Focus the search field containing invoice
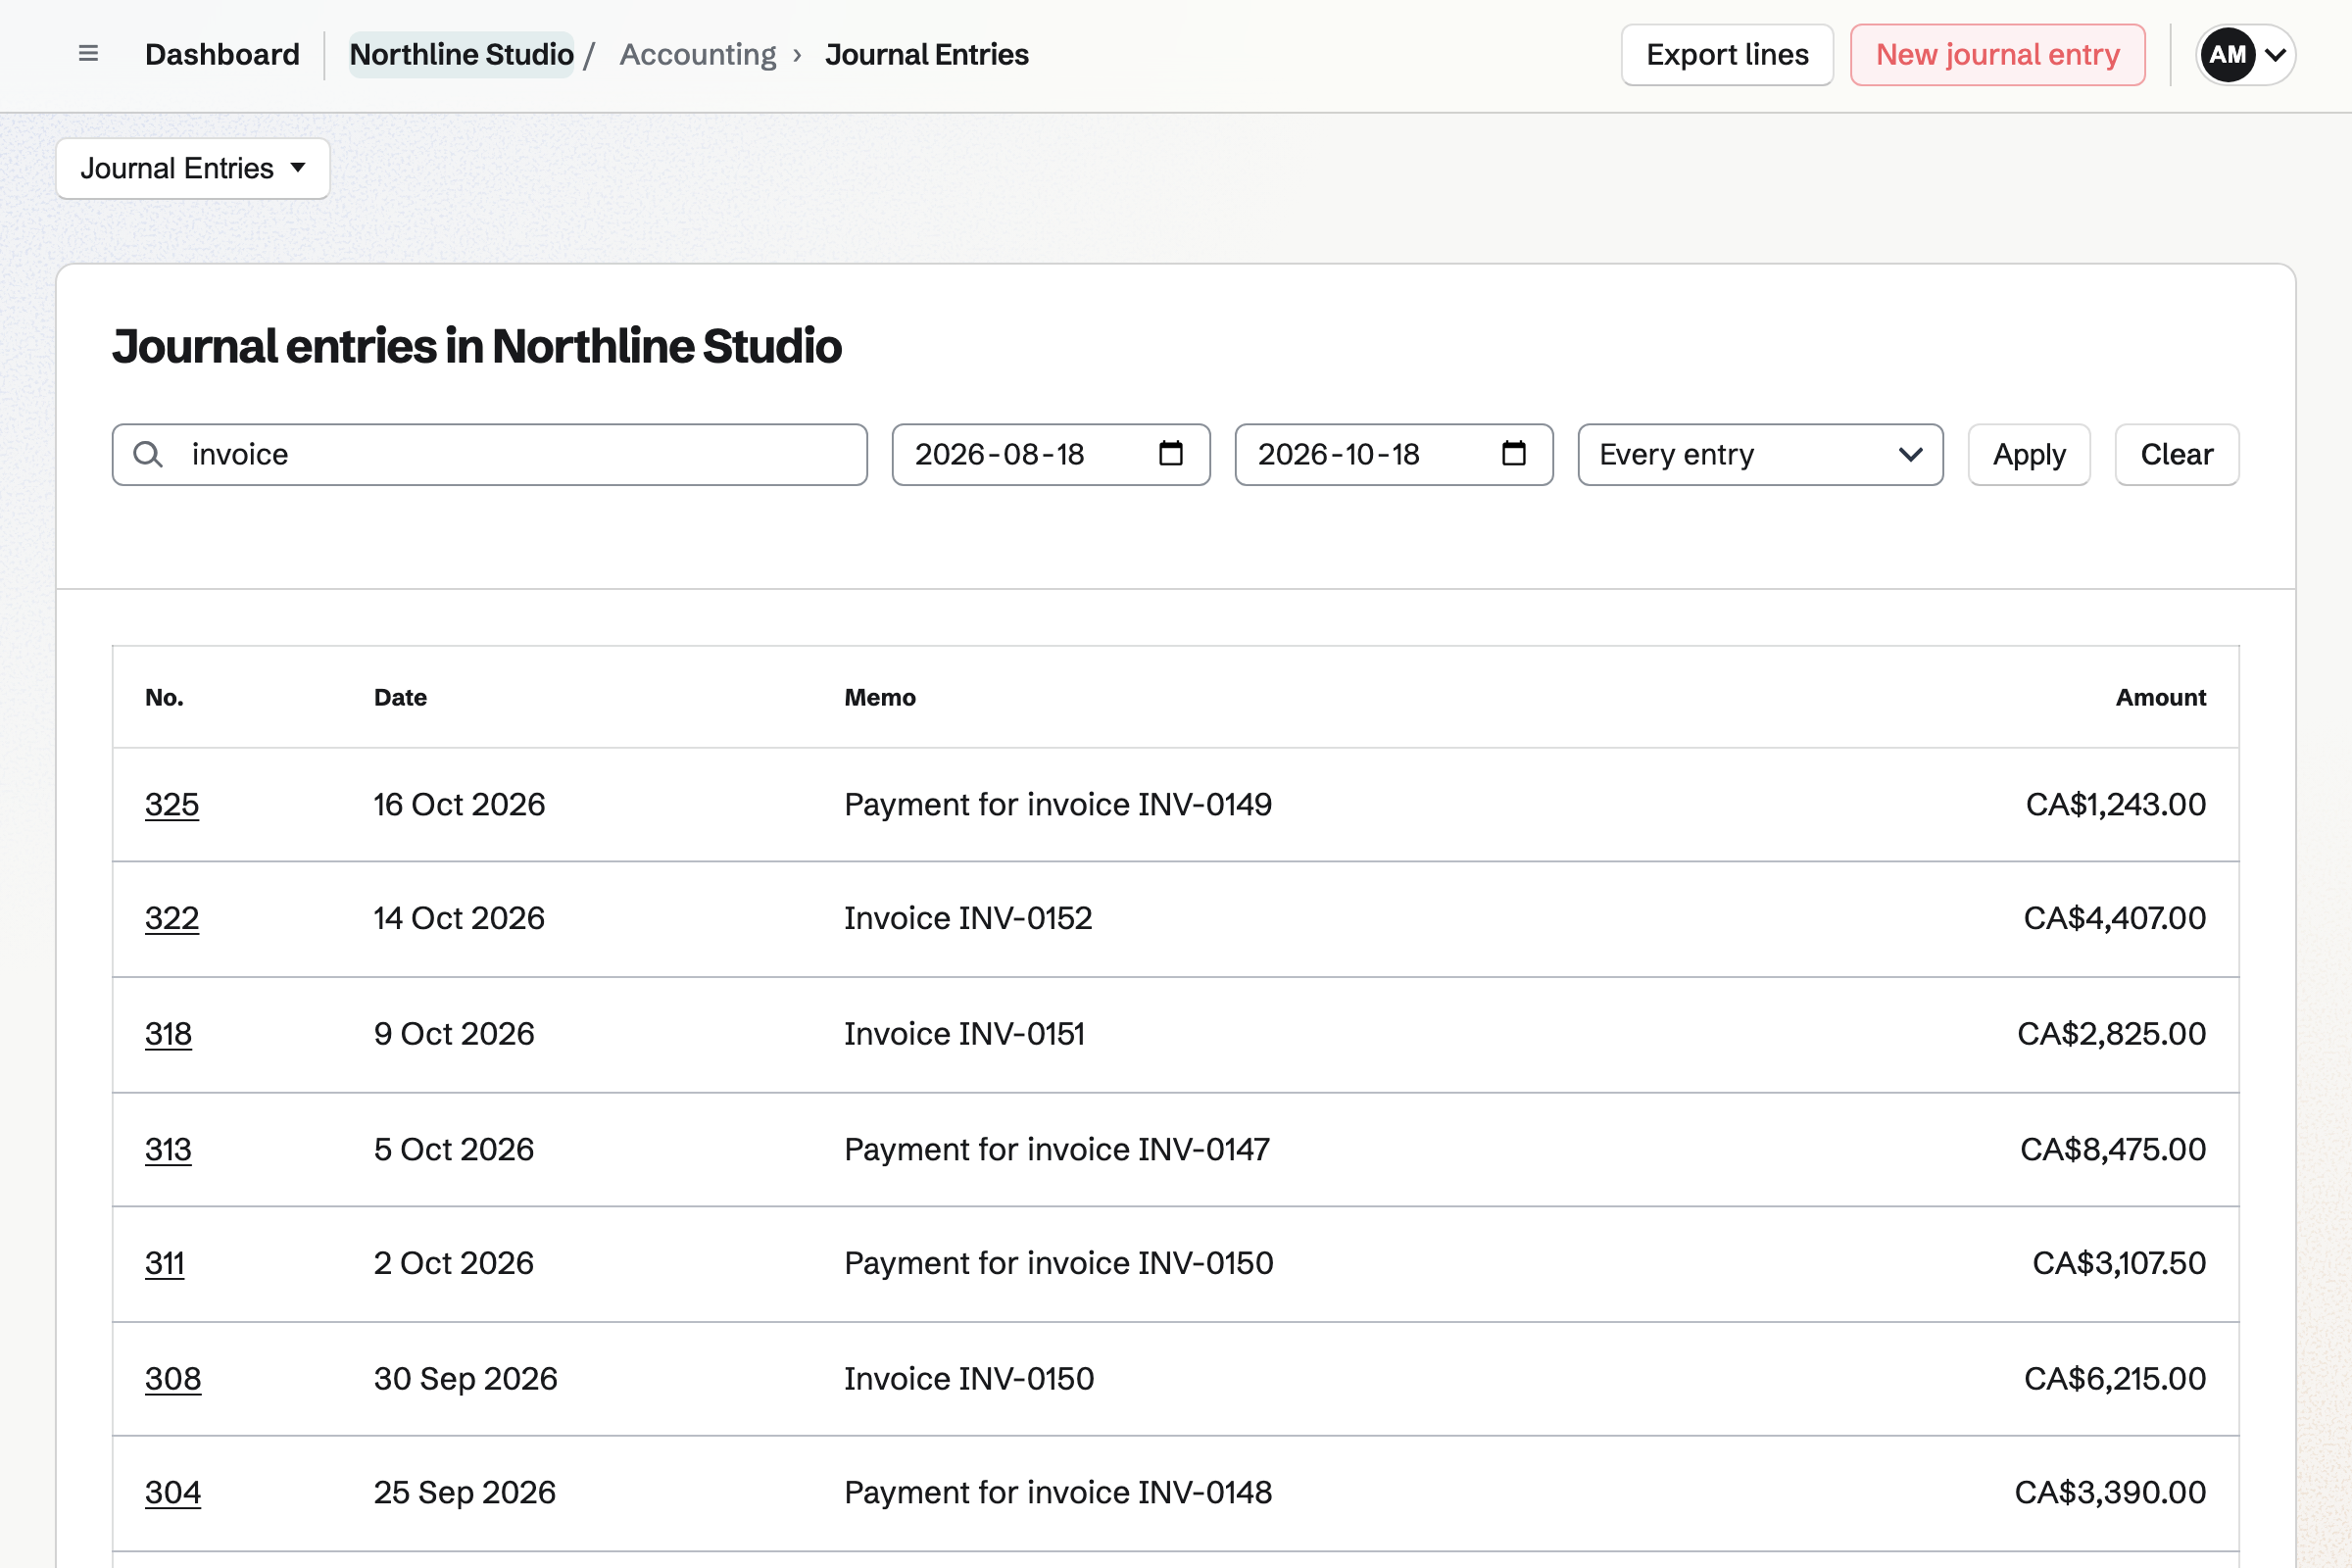The image size is (2352, 1568). 489,455
